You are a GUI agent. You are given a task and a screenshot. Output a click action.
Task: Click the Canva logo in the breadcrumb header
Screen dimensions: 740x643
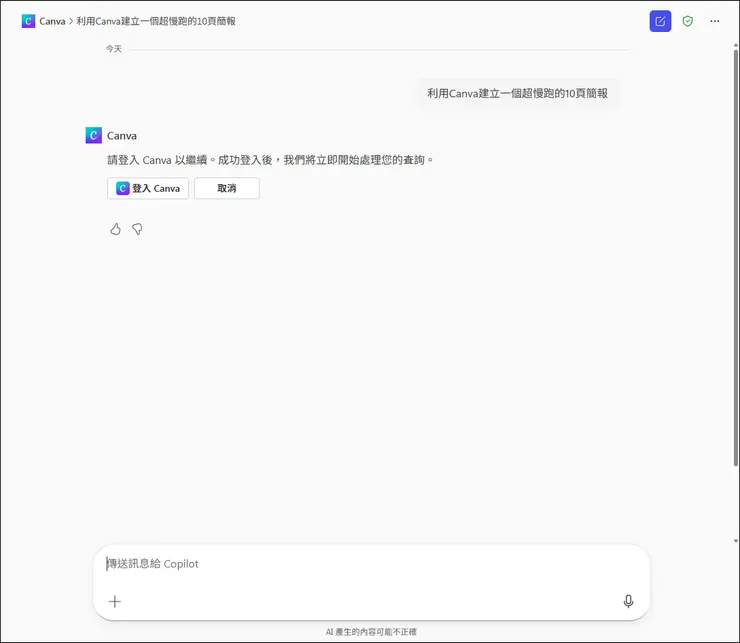coord(28,21)
